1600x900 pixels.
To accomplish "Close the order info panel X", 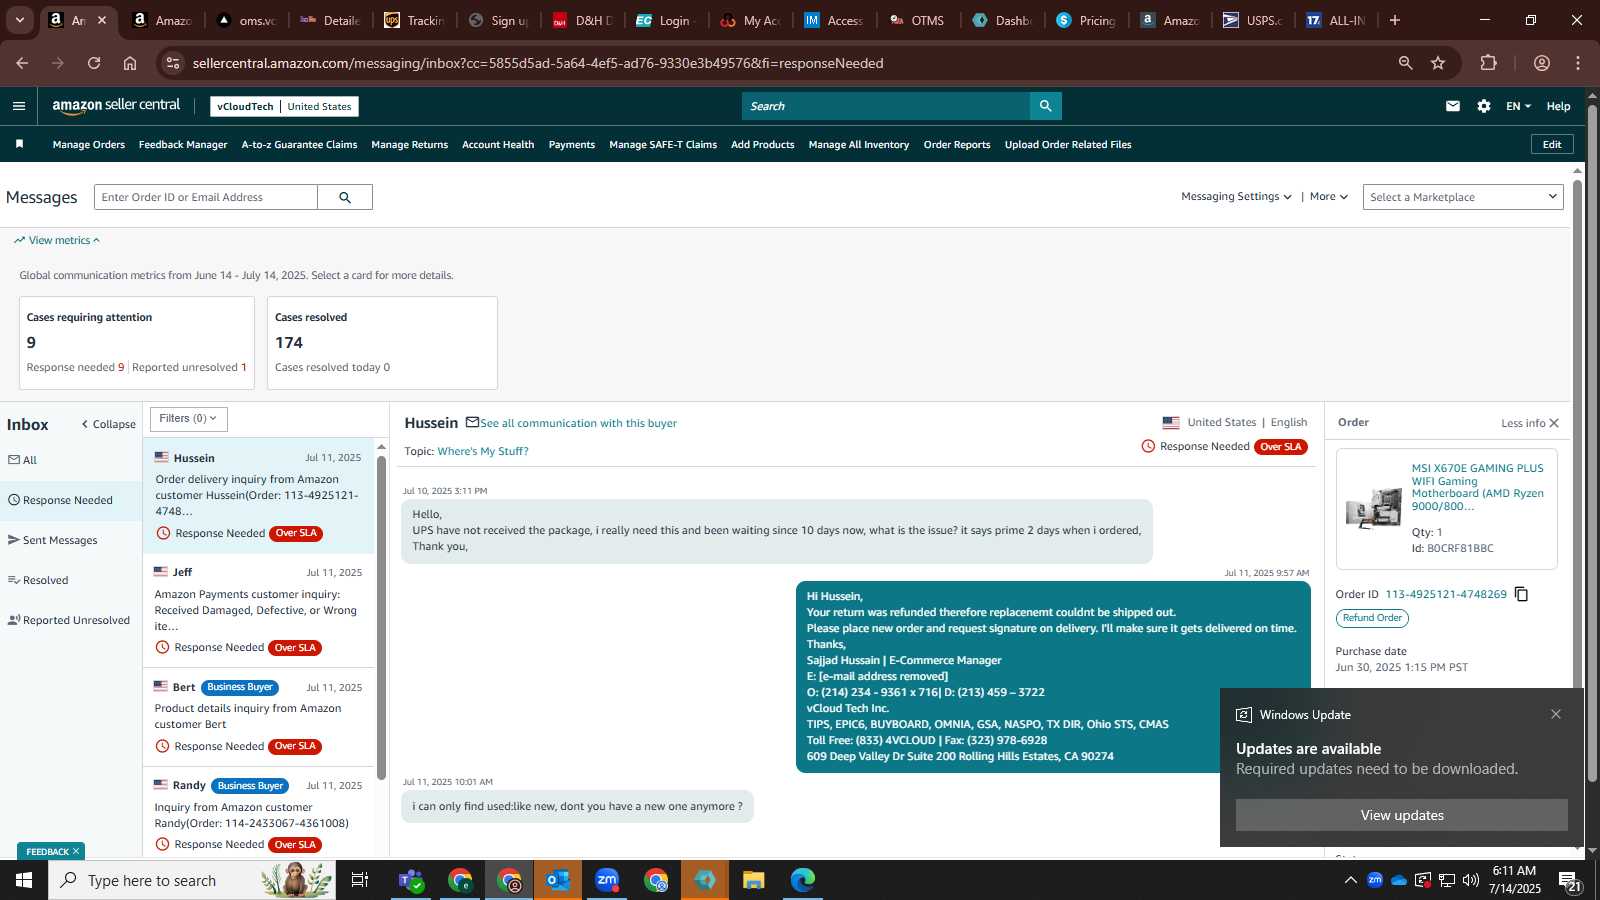I will (1554, 423).
